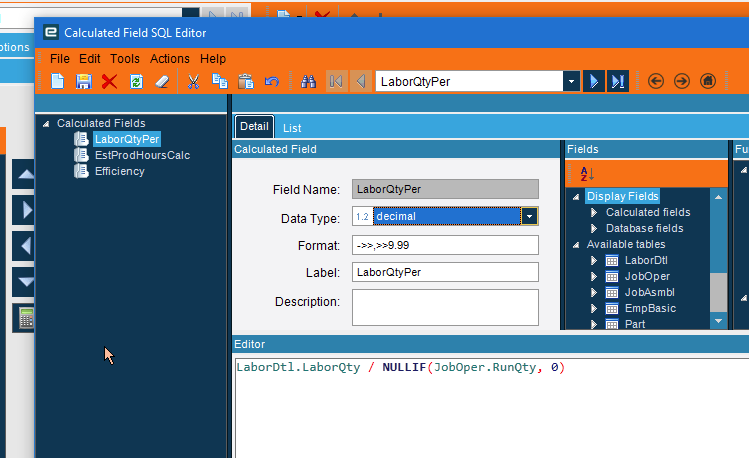Click the red X delete icon
The image size is (749, 458).
tap(109, 82)
